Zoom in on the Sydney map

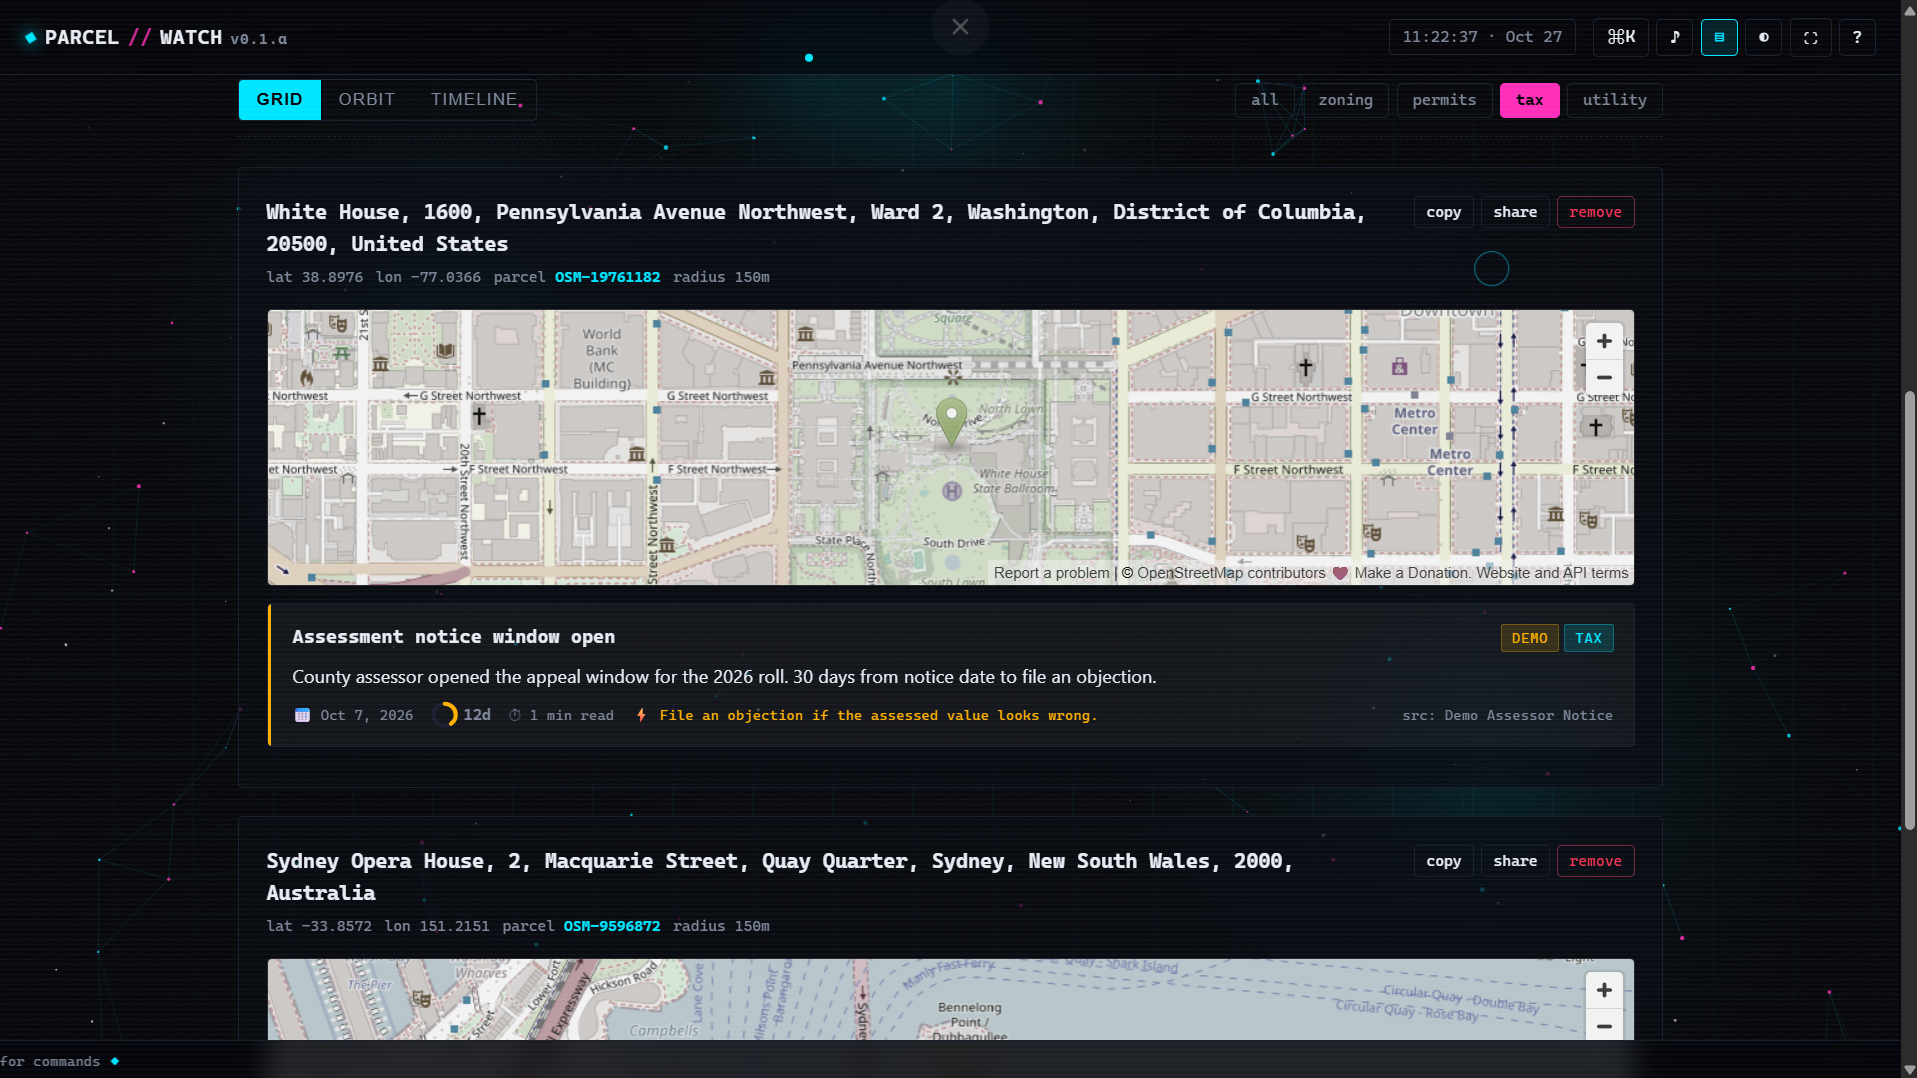click(x=1604, y=990)
